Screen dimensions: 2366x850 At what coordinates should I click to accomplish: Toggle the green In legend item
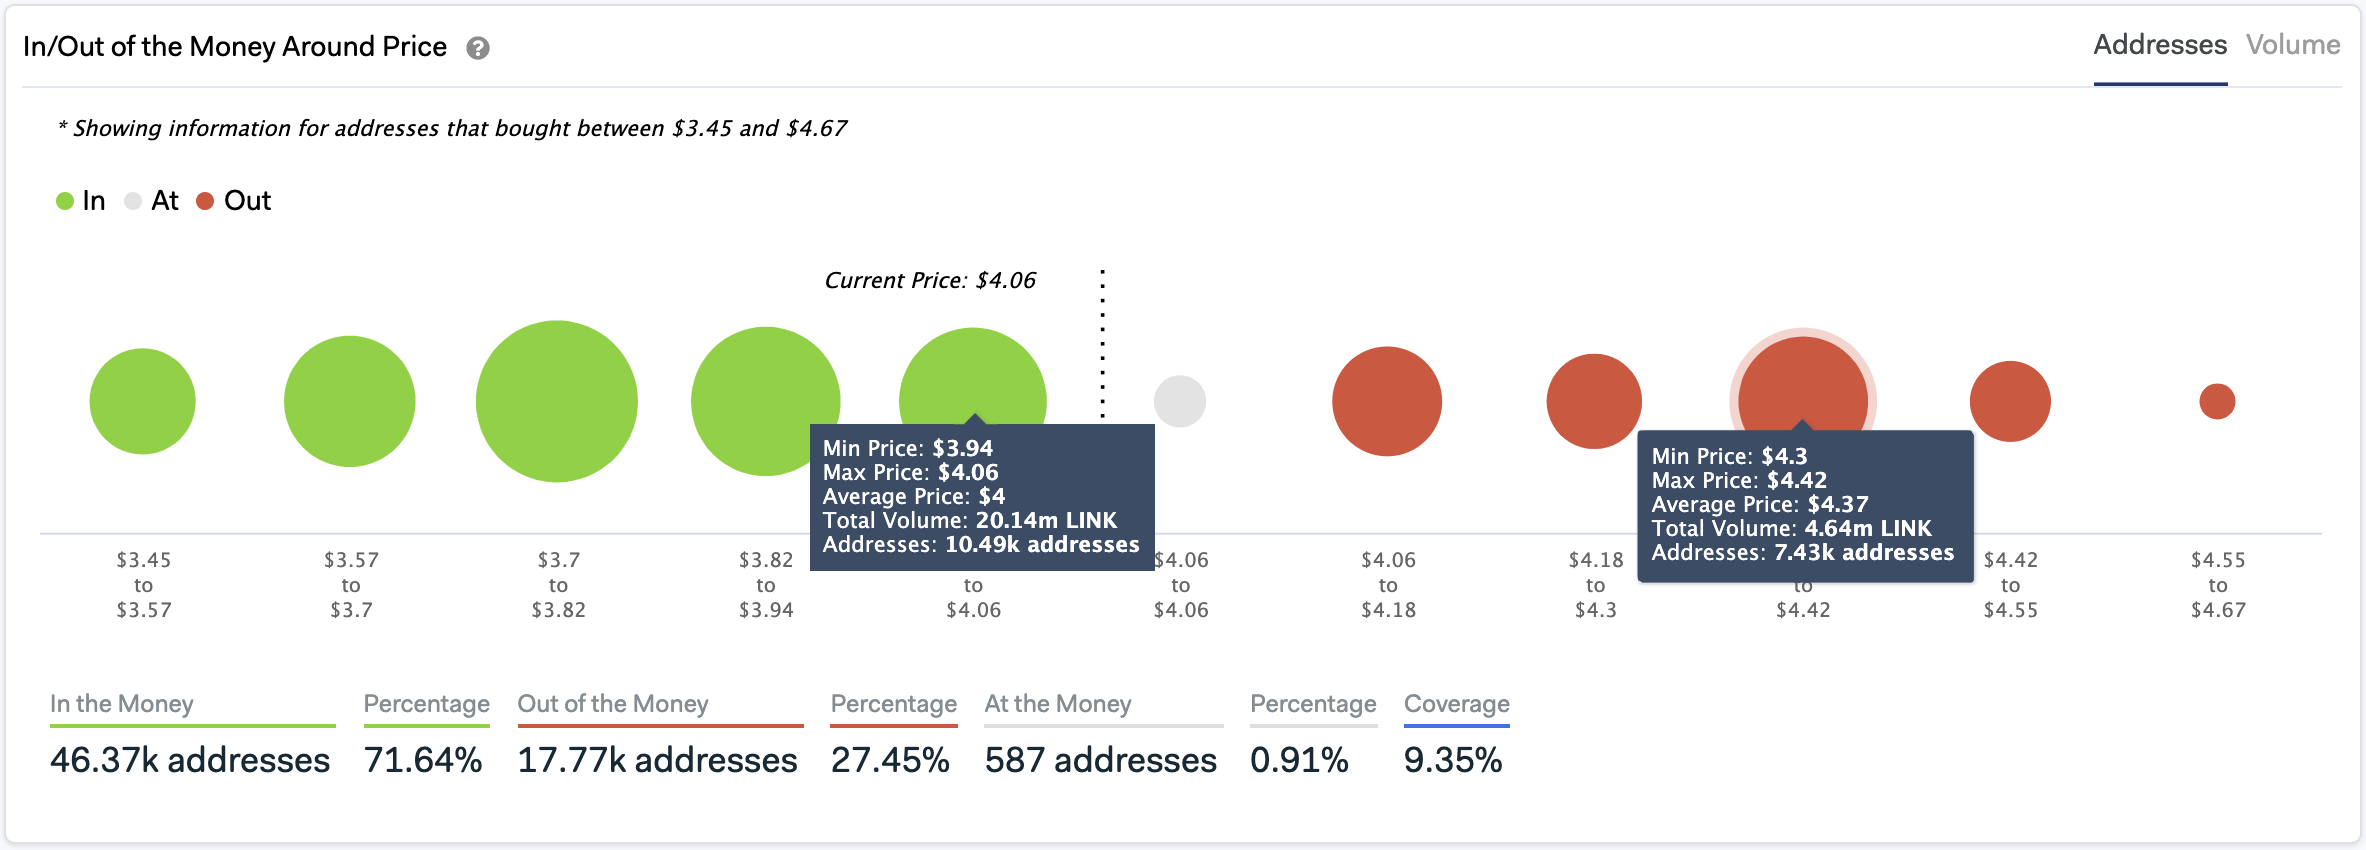point(81,201)
